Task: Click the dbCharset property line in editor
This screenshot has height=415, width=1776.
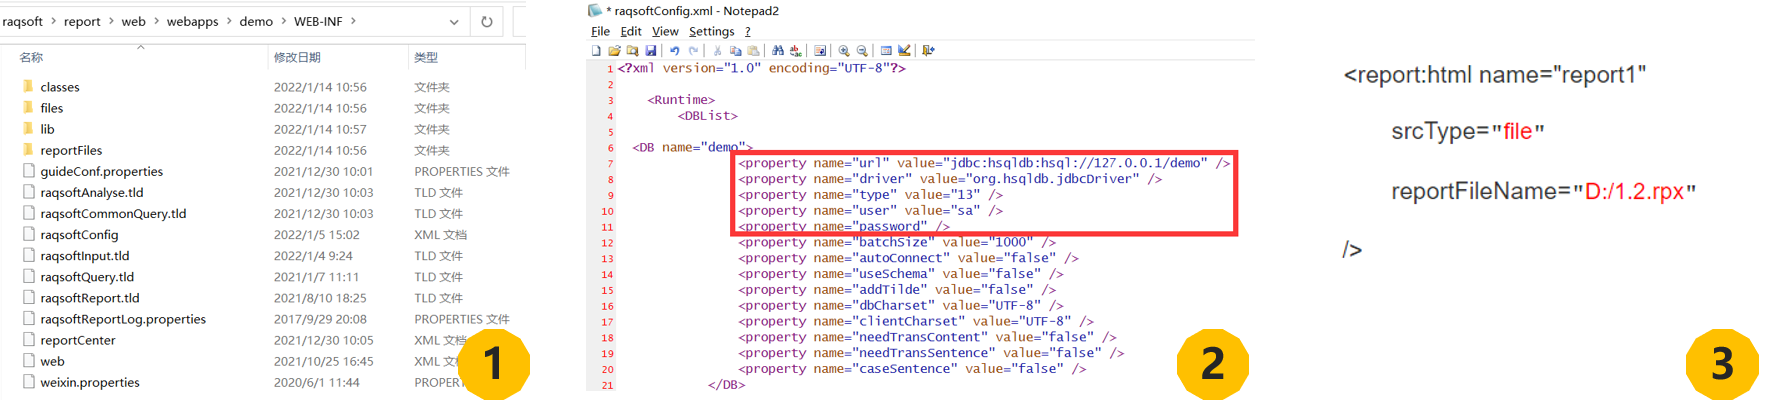Action: point(901,305)
